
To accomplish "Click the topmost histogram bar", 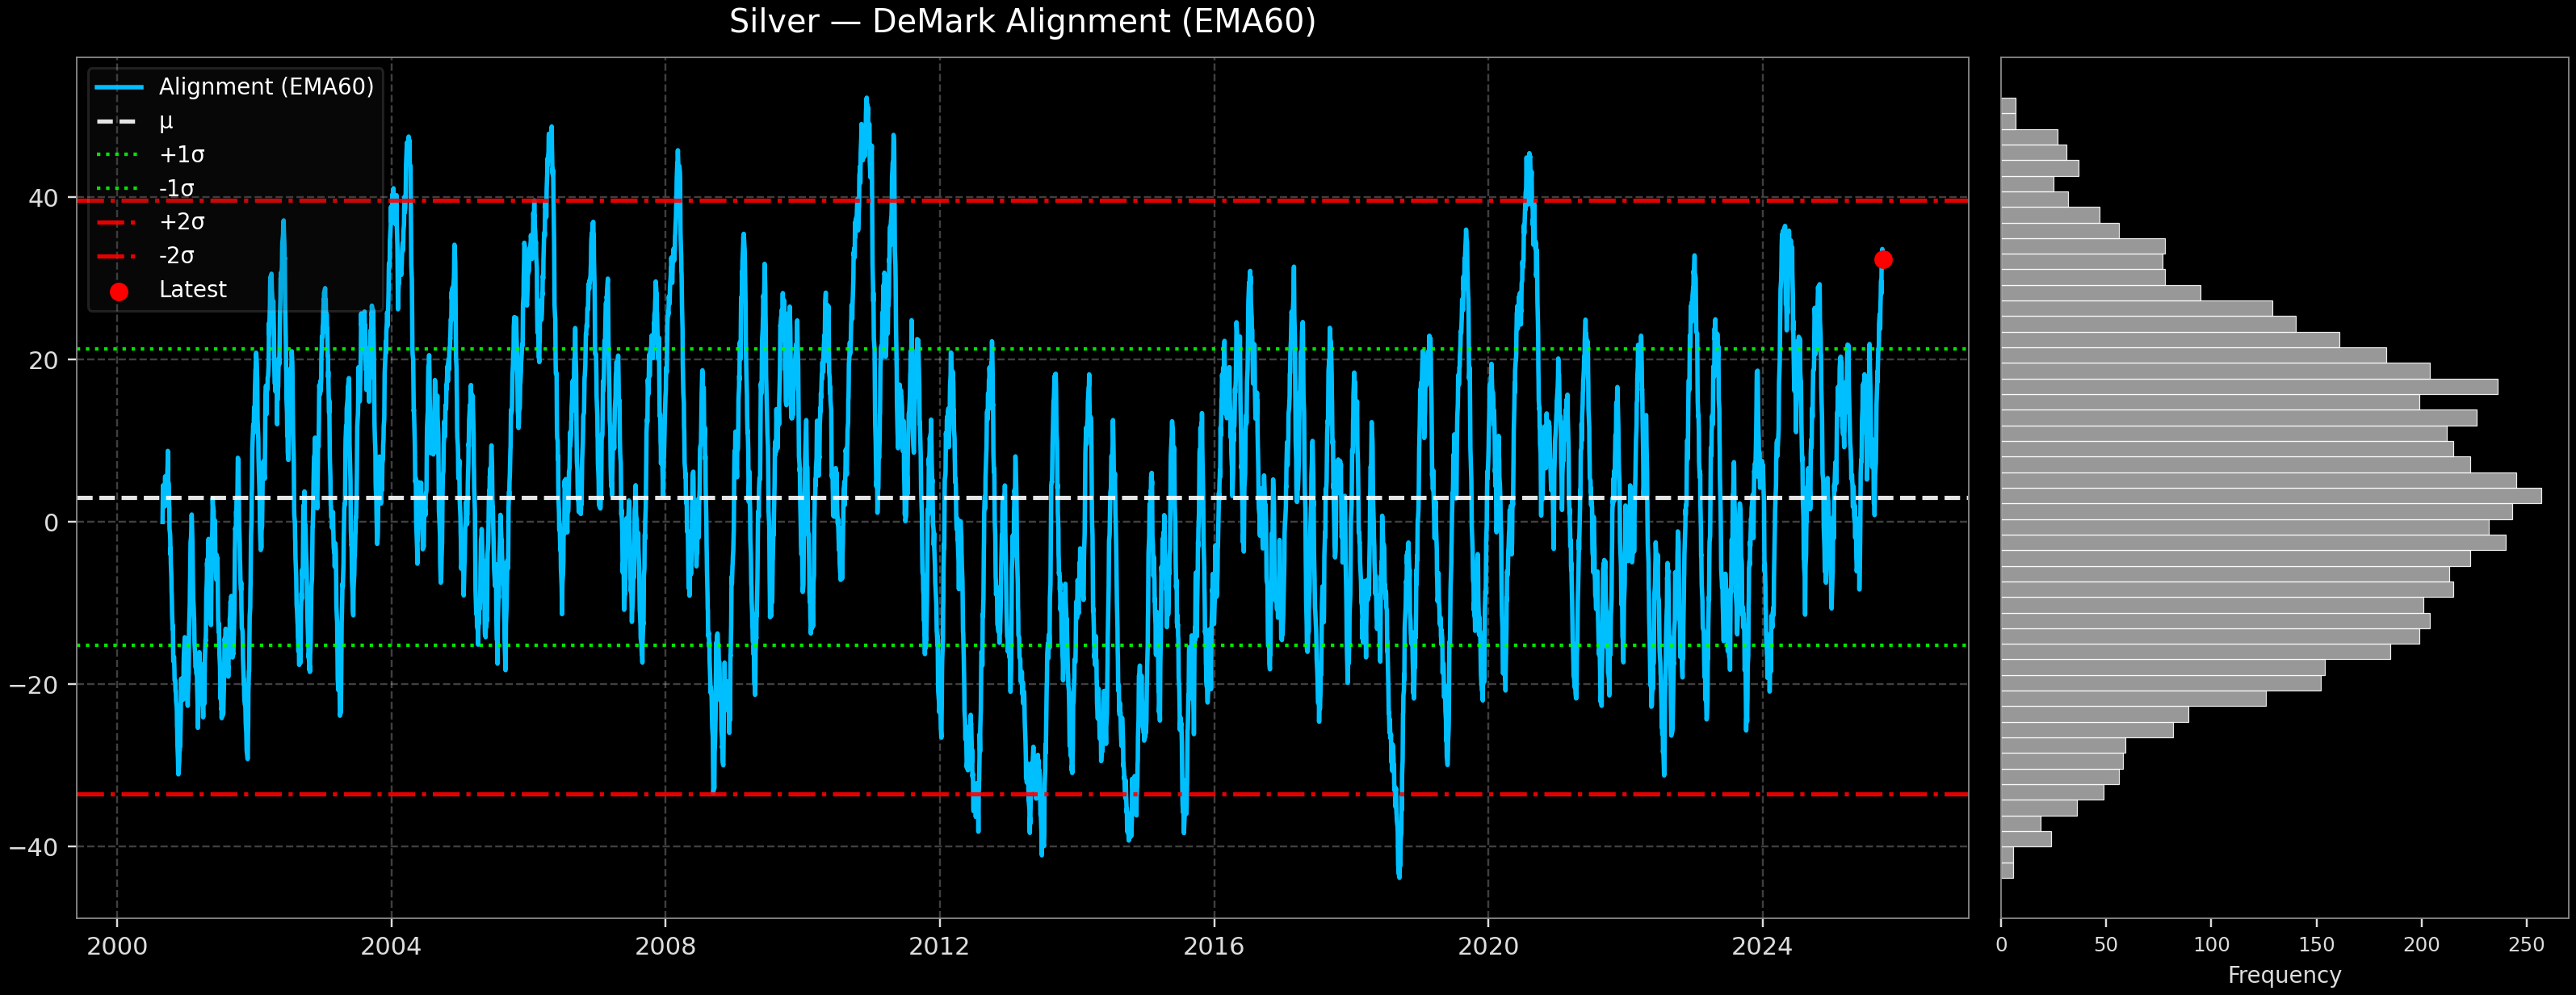I will pyautogui.click(x=2008, y=106).
